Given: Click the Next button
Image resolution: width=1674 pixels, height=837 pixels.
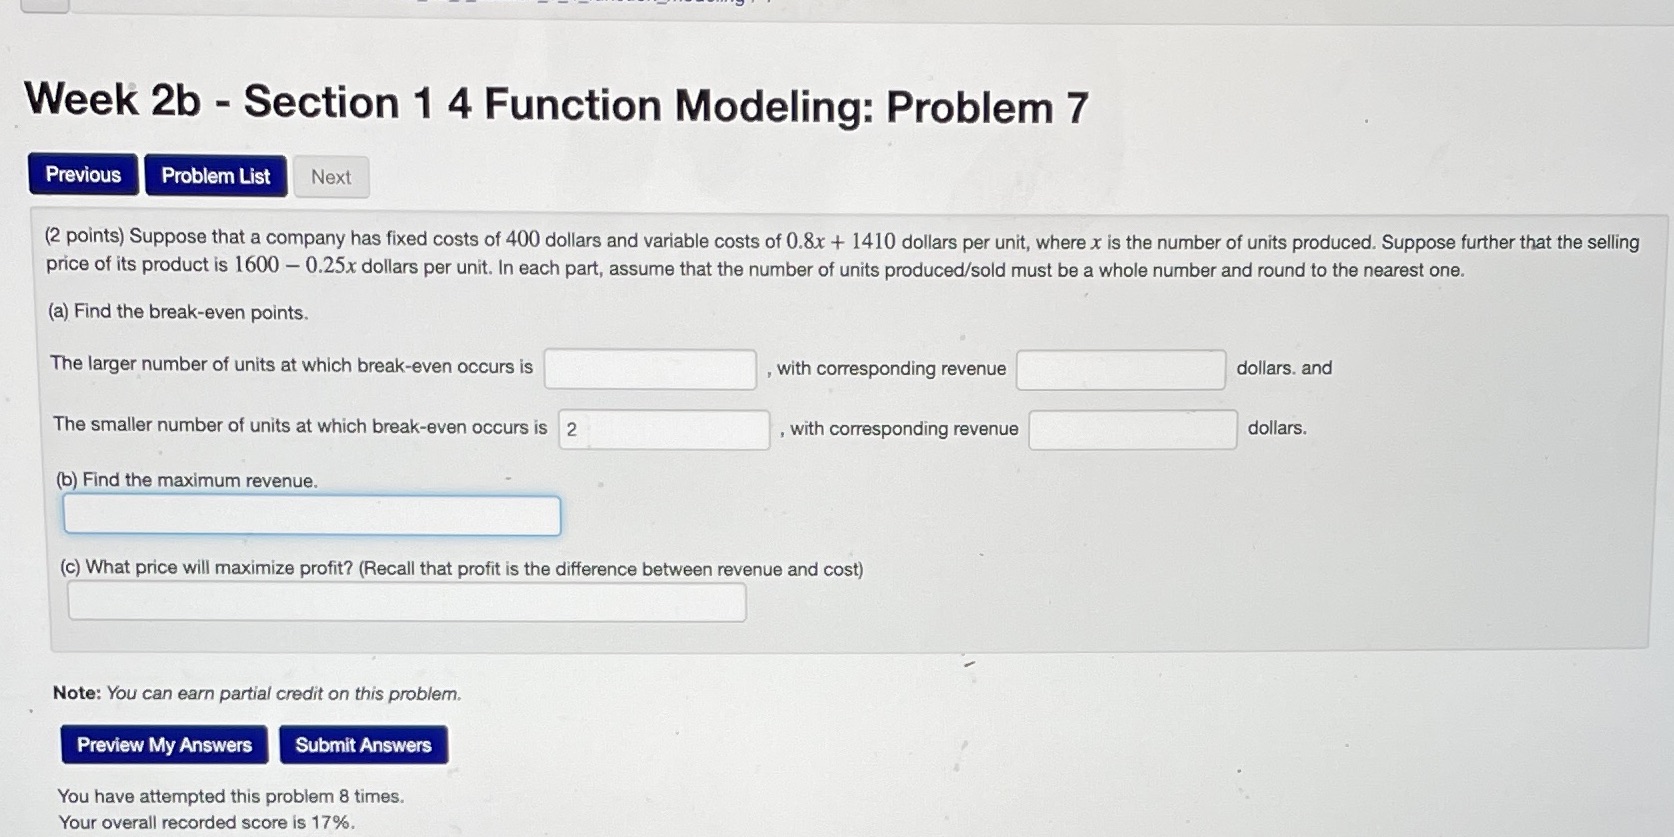Looking at the screenshot, I should pyautogui.click(x=330, y=177).
